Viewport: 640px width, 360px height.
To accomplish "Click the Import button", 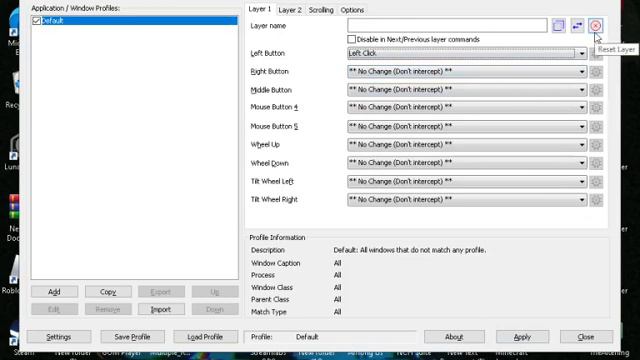I will pyautogui.click(x=161, y=309).
